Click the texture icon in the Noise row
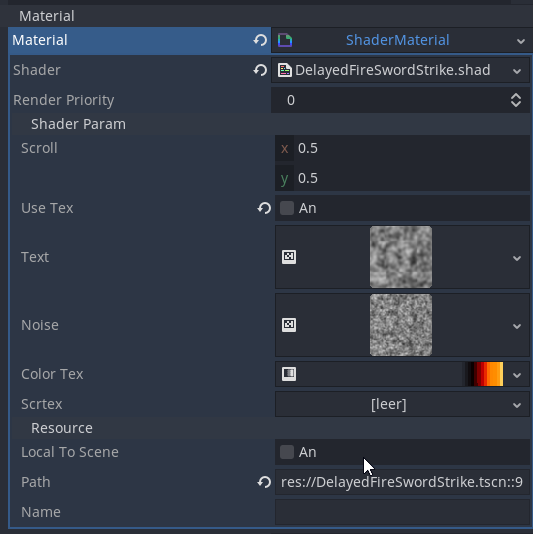 click(x=289, y=325)
